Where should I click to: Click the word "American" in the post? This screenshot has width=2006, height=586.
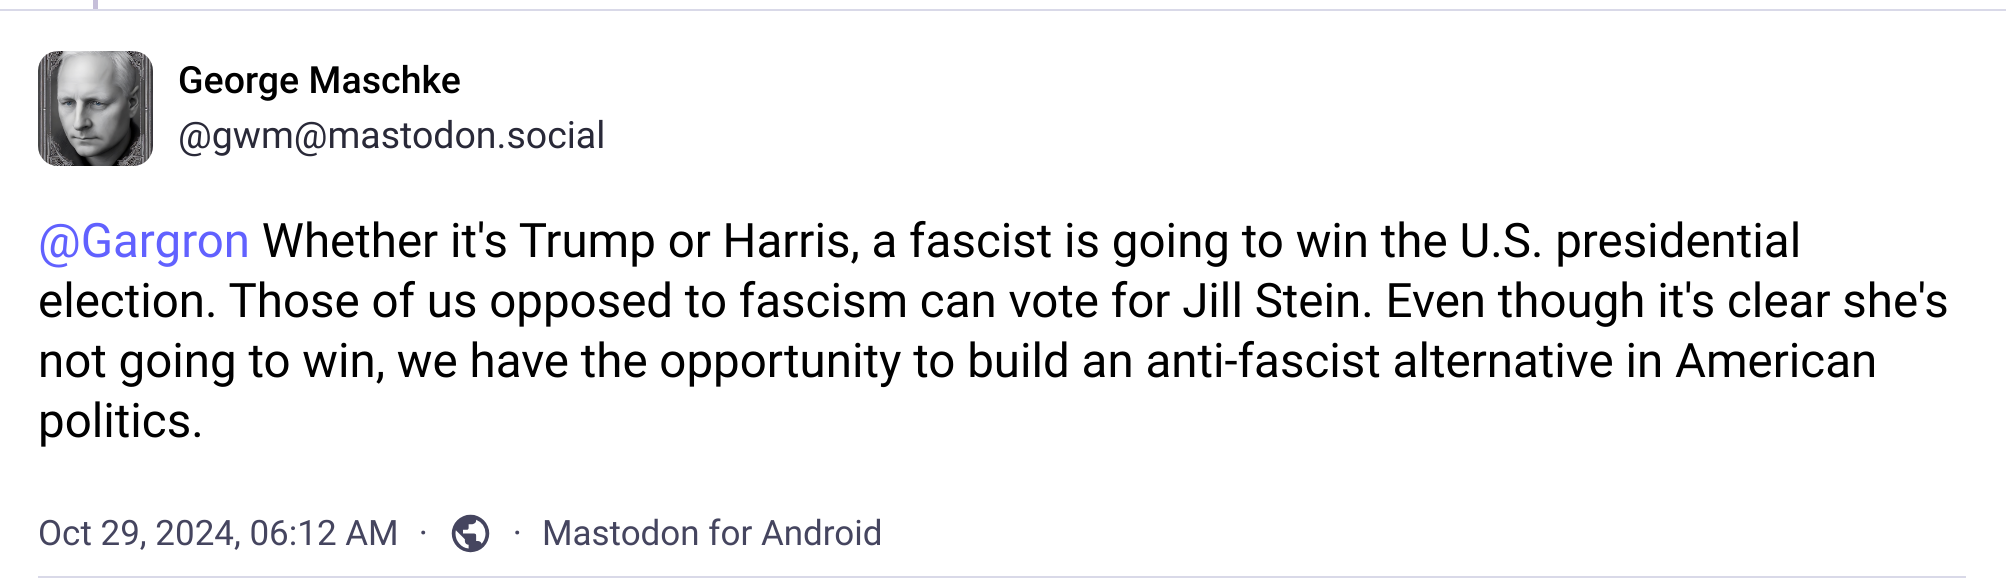(1776, 361)
